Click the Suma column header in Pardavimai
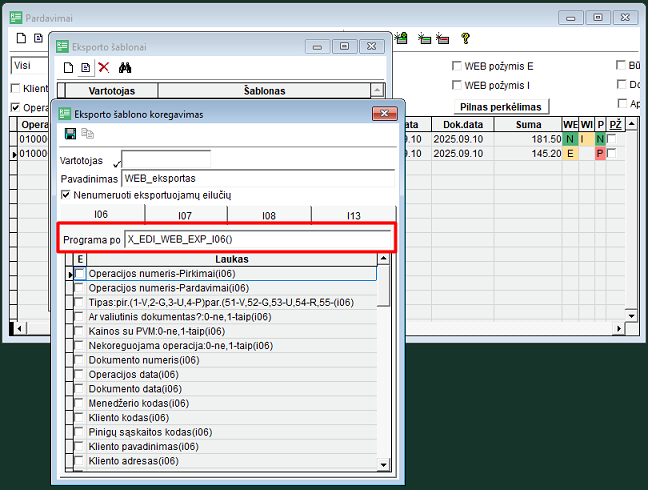648x490 pixels. tap(528, 124)
